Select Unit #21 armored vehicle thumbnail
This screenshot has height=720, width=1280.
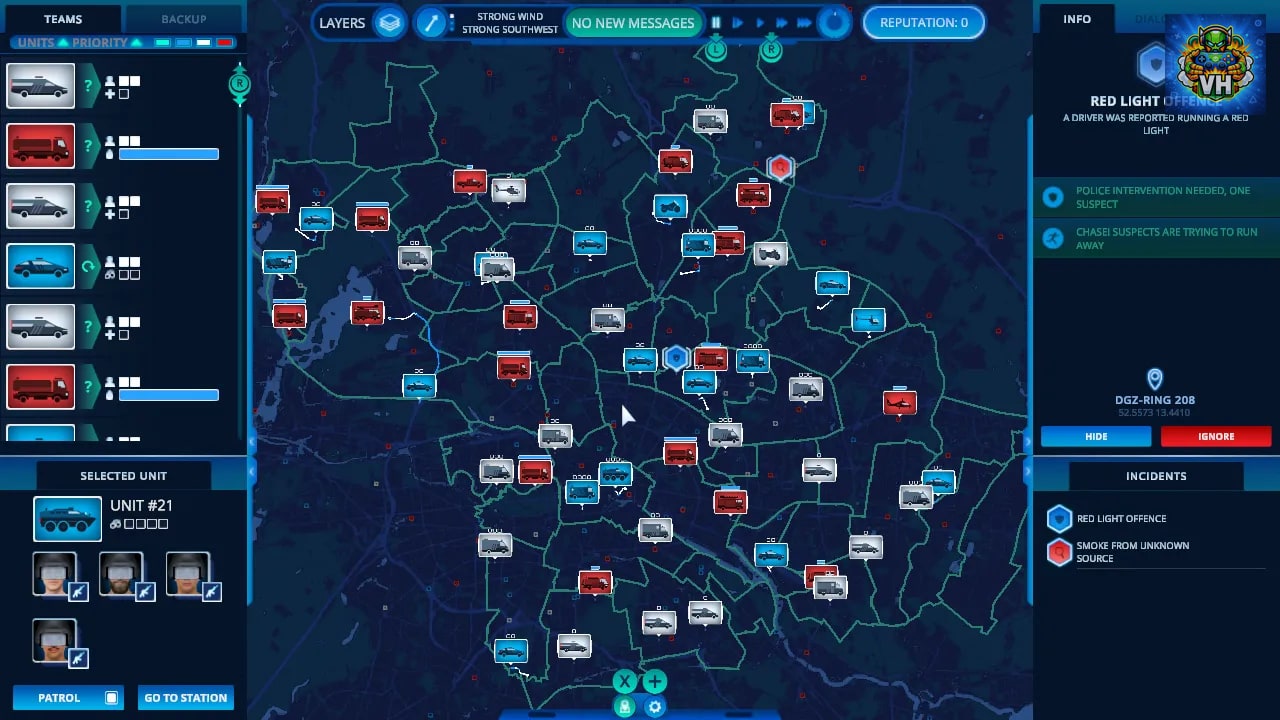[x=68, y=518]
